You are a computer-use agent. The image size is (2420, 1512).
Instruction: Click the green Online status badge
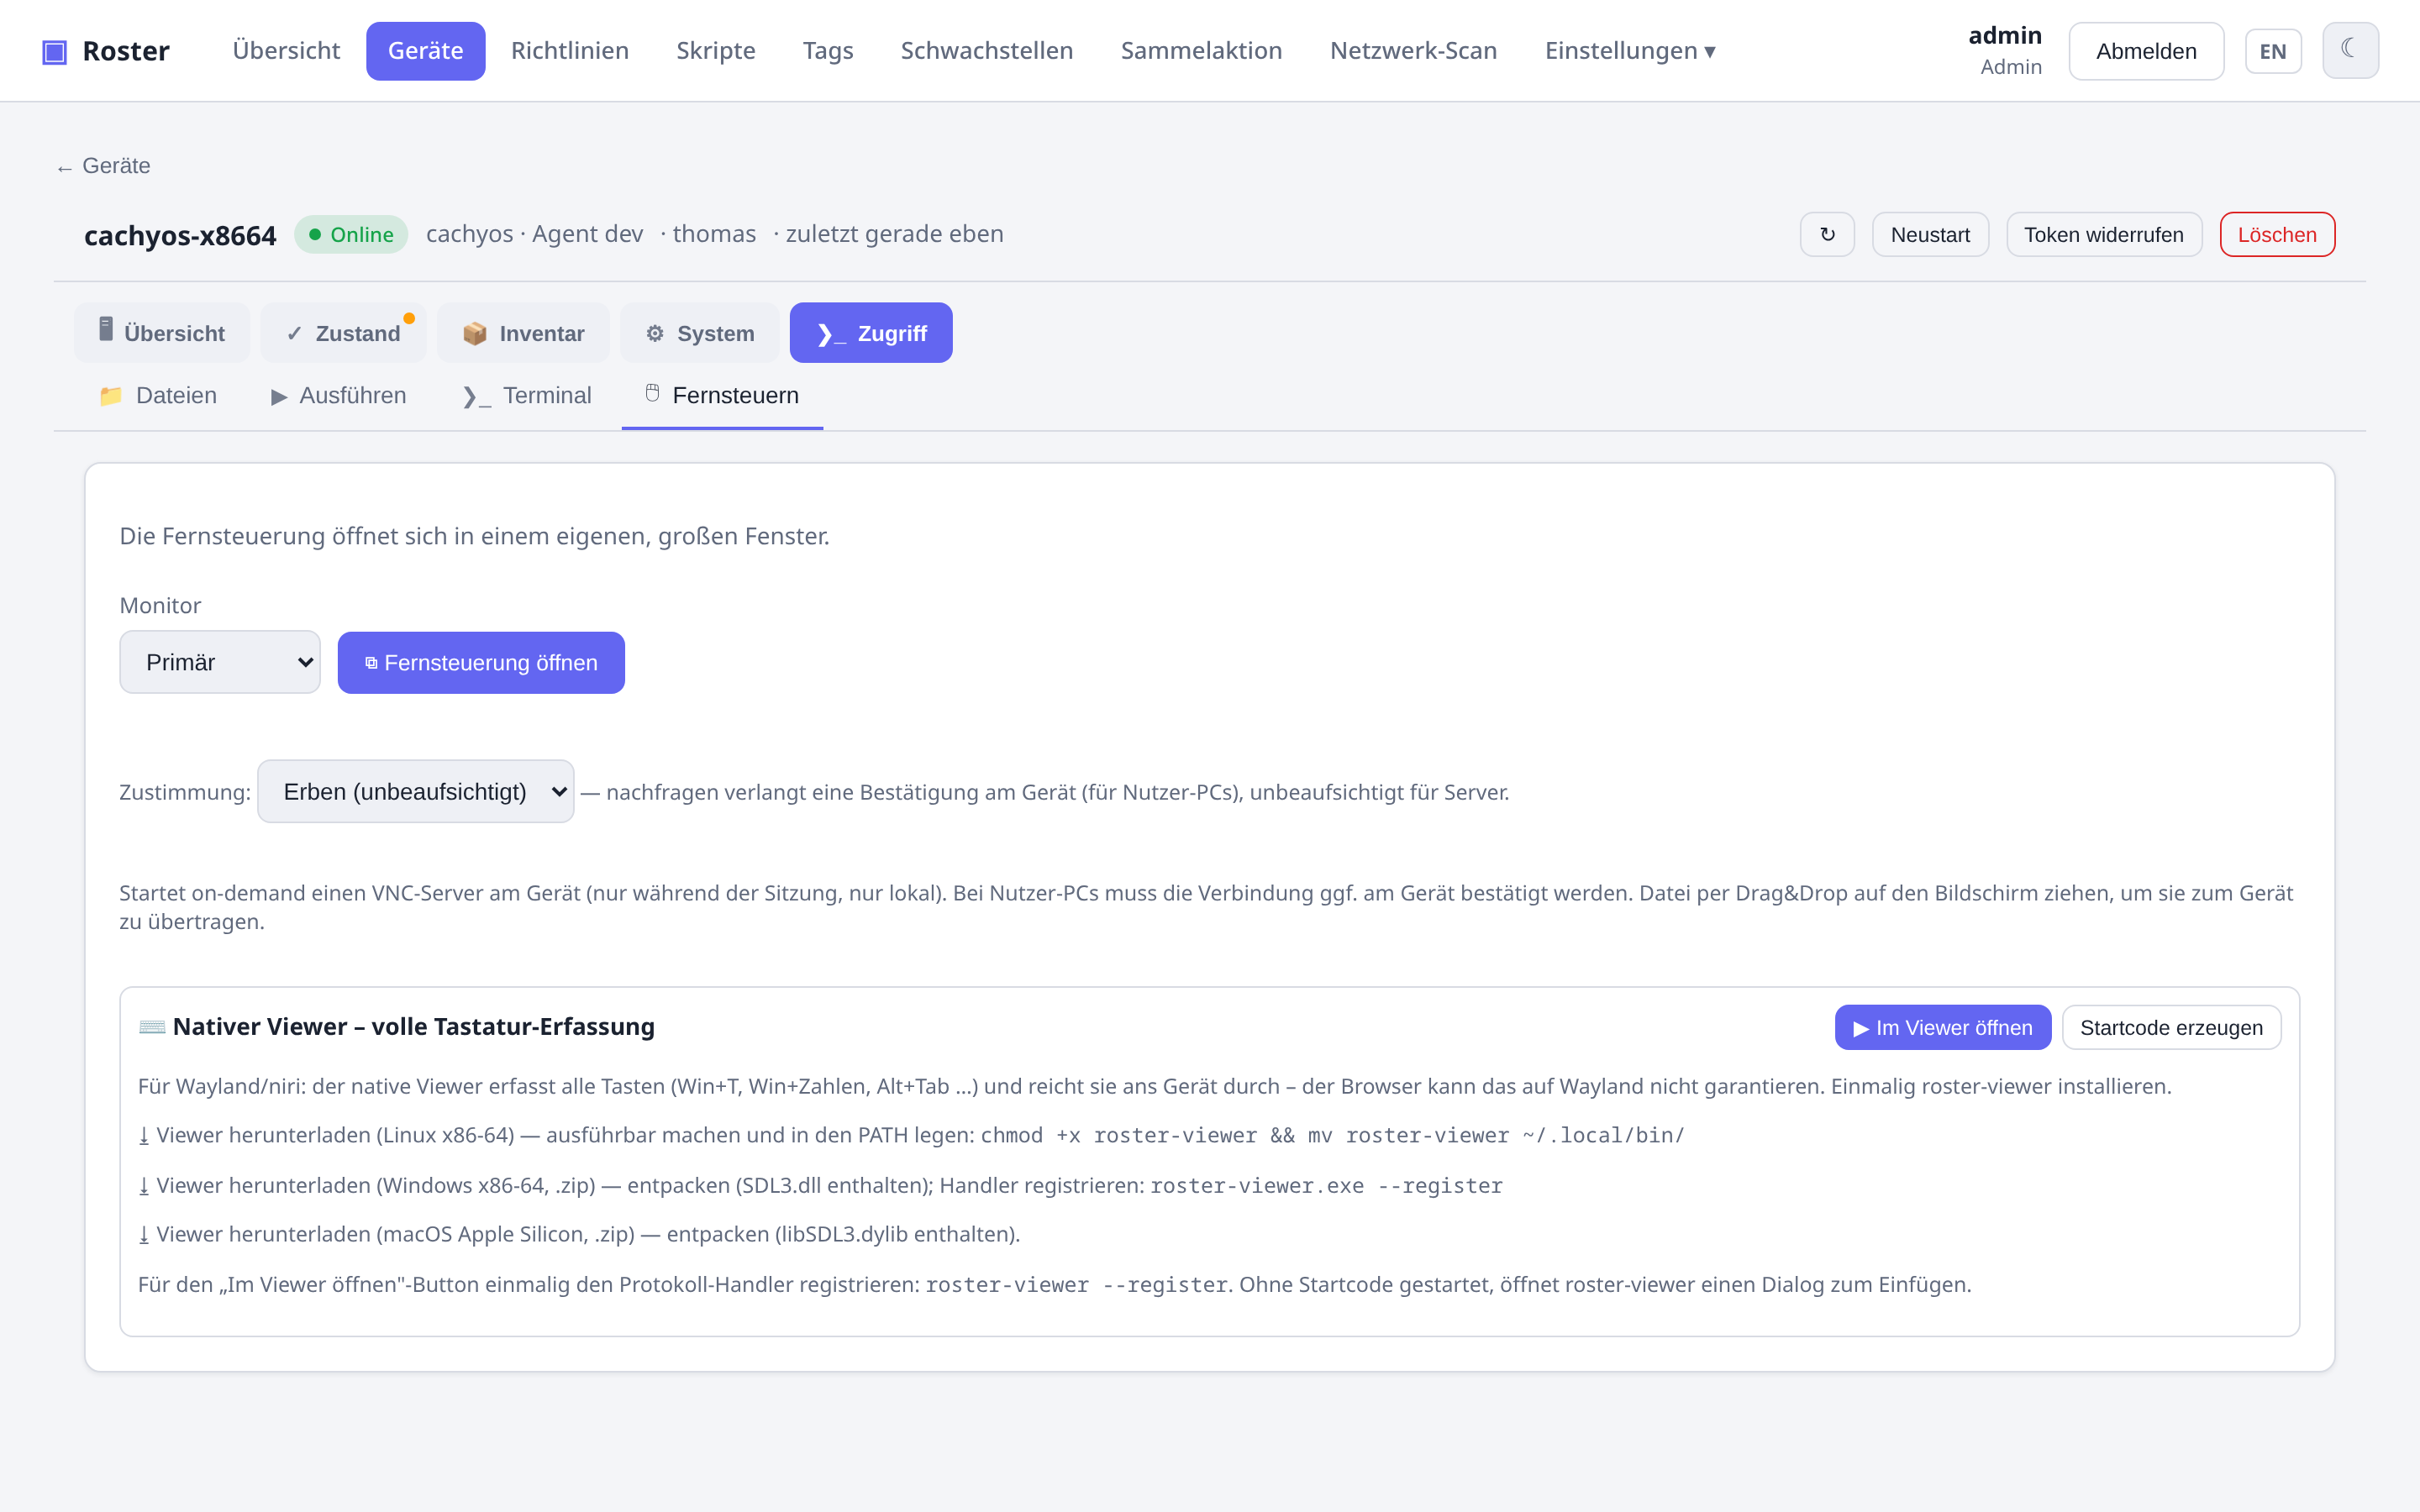351,234
